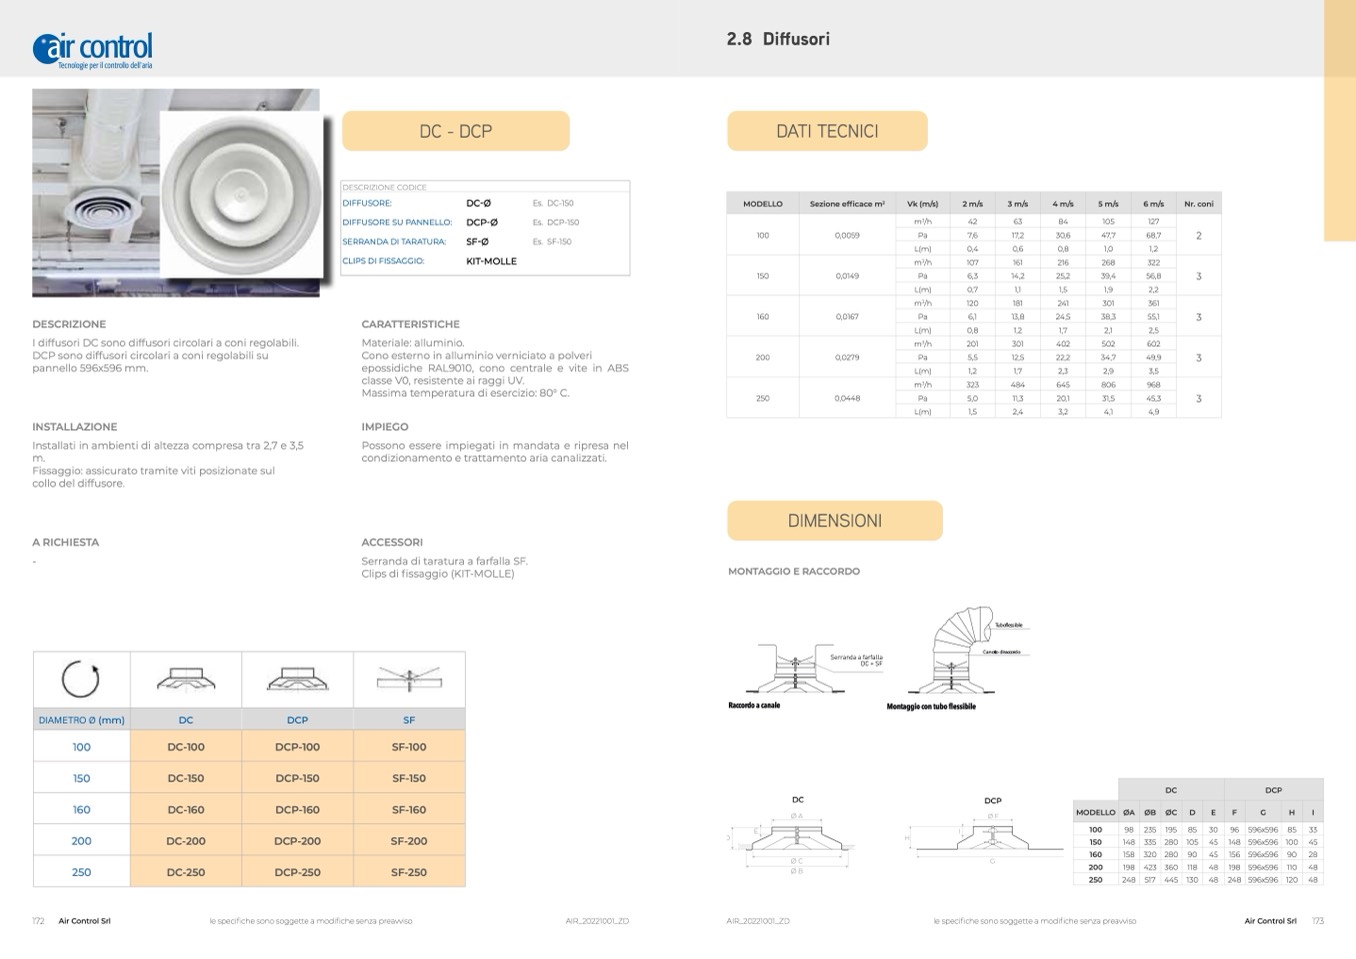Click the DCP dimension drawing
Image resolution: width=1356 pixels, height=959 pixels.
tap(990, 838)
